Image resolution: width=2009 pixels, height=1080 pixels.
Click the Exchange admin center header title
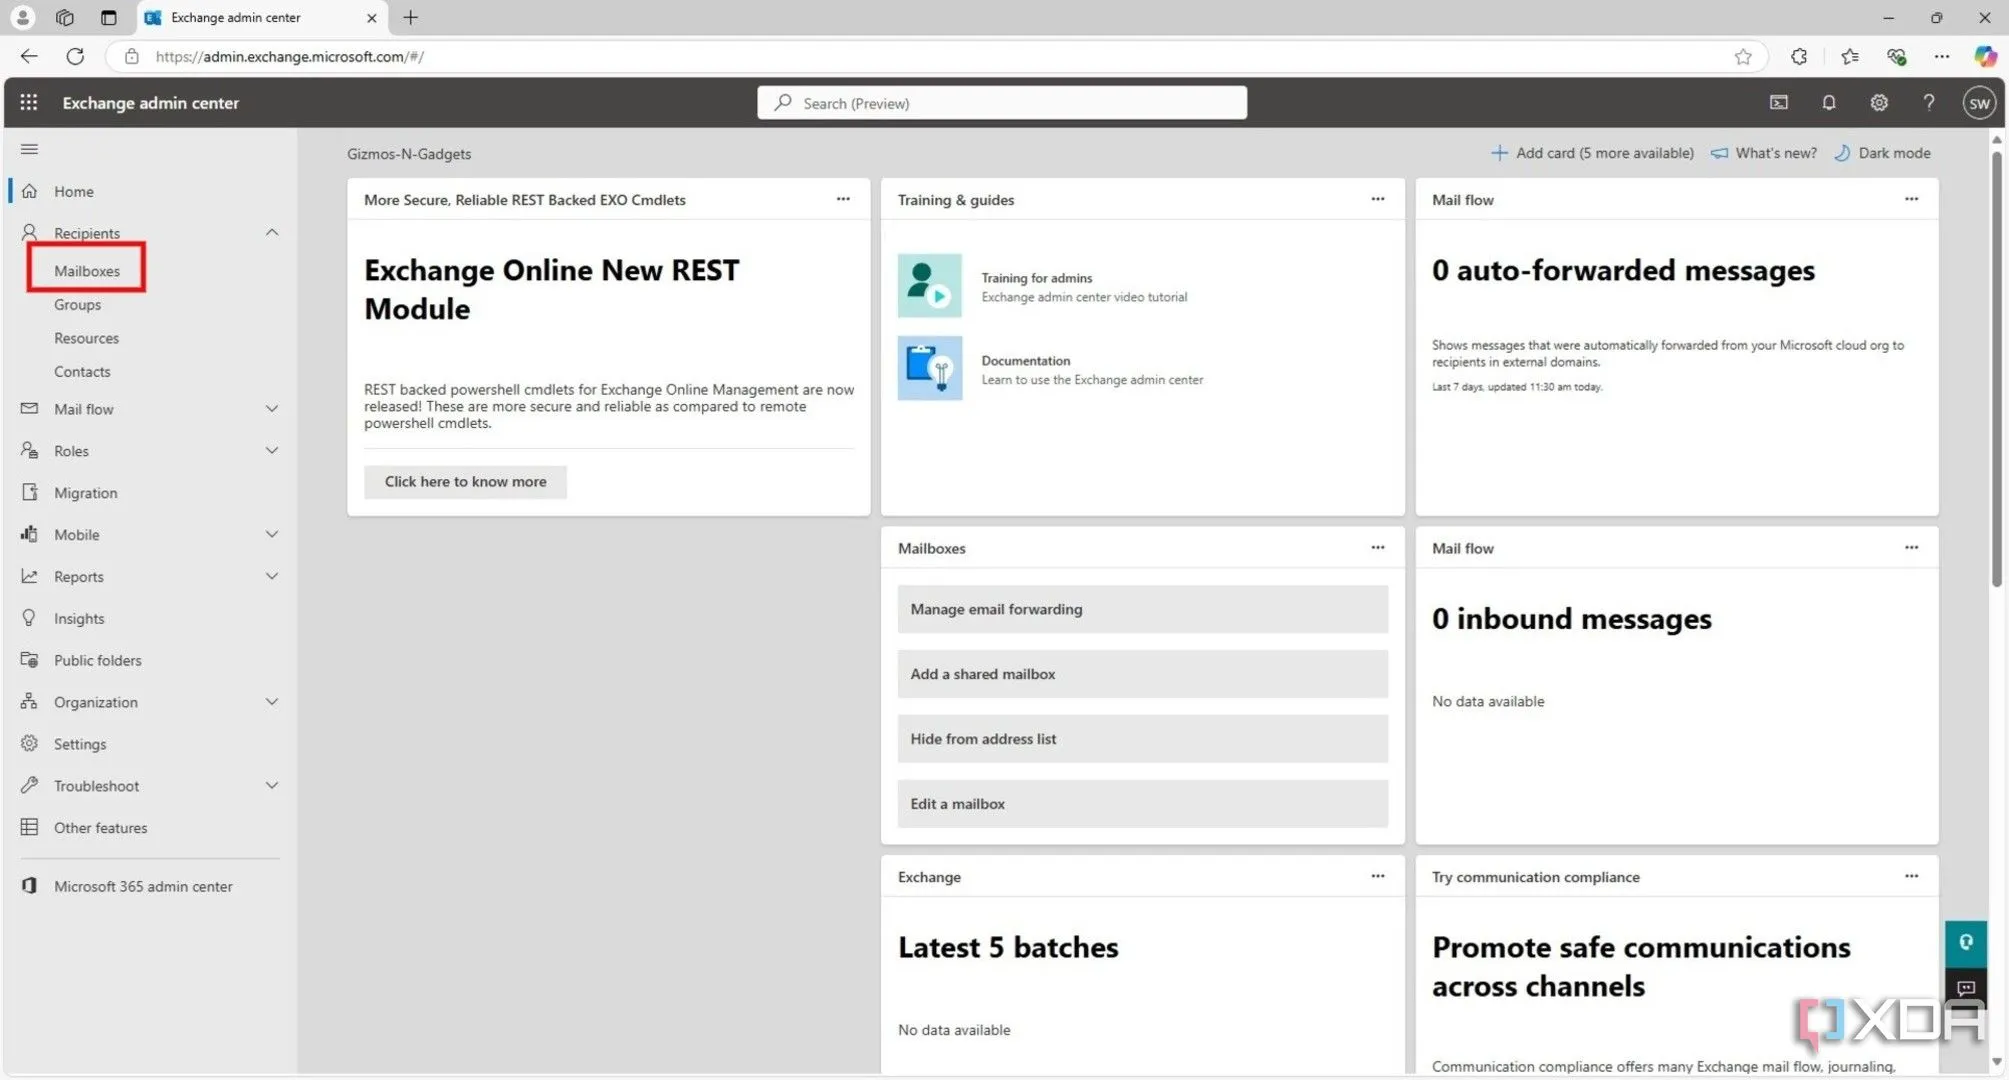[x=151, y=103]
